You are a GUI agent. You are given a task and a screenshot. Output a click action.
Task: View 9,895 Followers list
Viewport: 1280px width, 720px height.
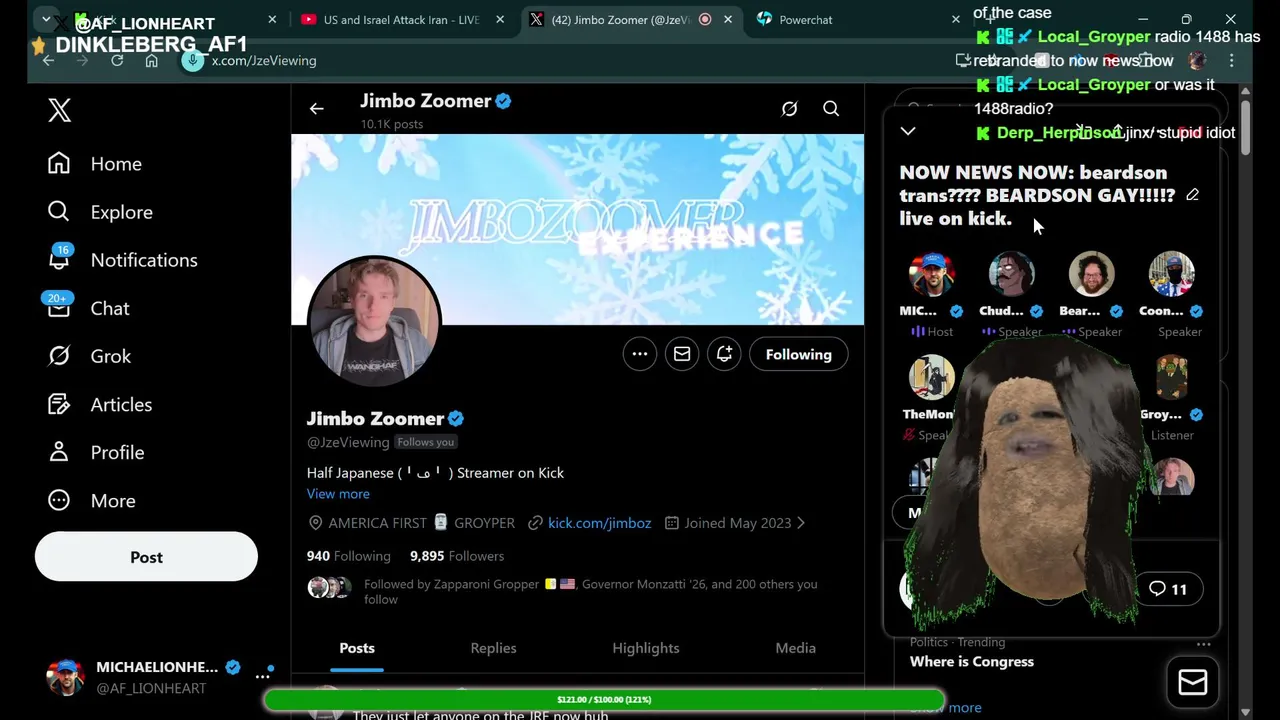457,556
